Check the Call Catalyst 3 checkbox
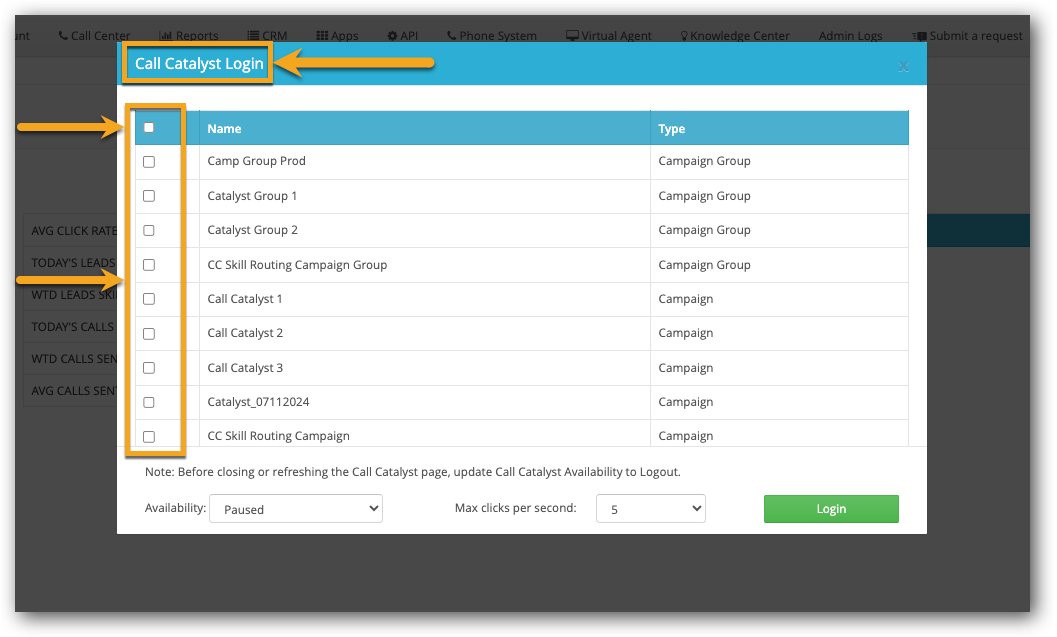This screenshot has width=1057, height=637. [x=149, y=368]
